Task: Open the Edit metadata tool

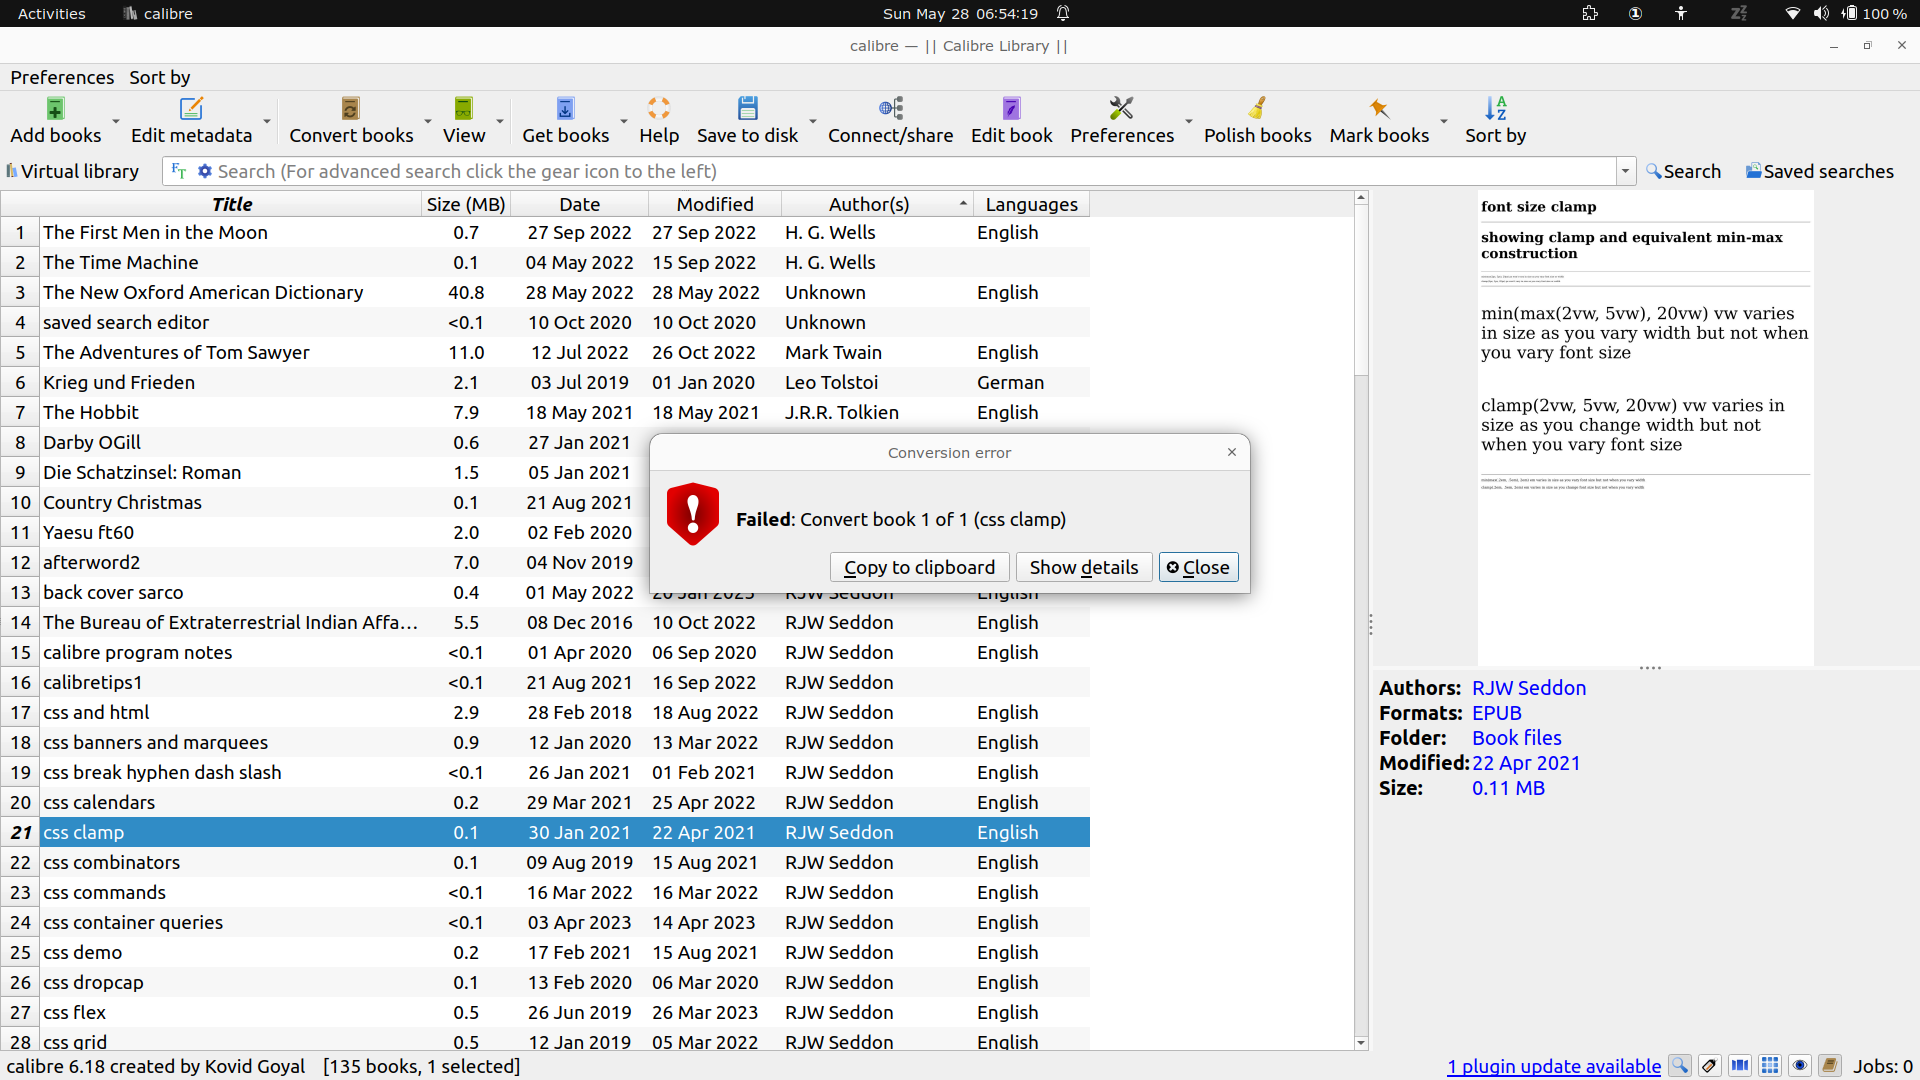Action: point(191,108)
